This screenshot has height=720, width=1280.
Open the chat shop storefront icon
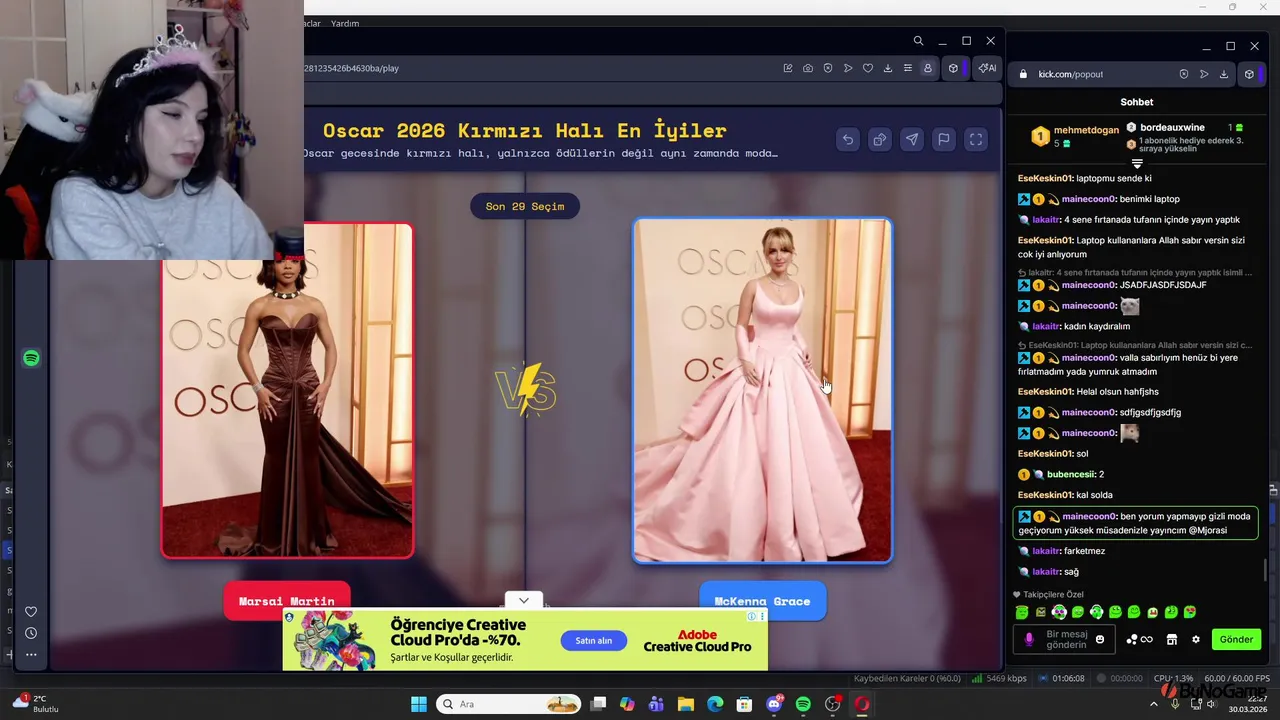(1172, 639)
